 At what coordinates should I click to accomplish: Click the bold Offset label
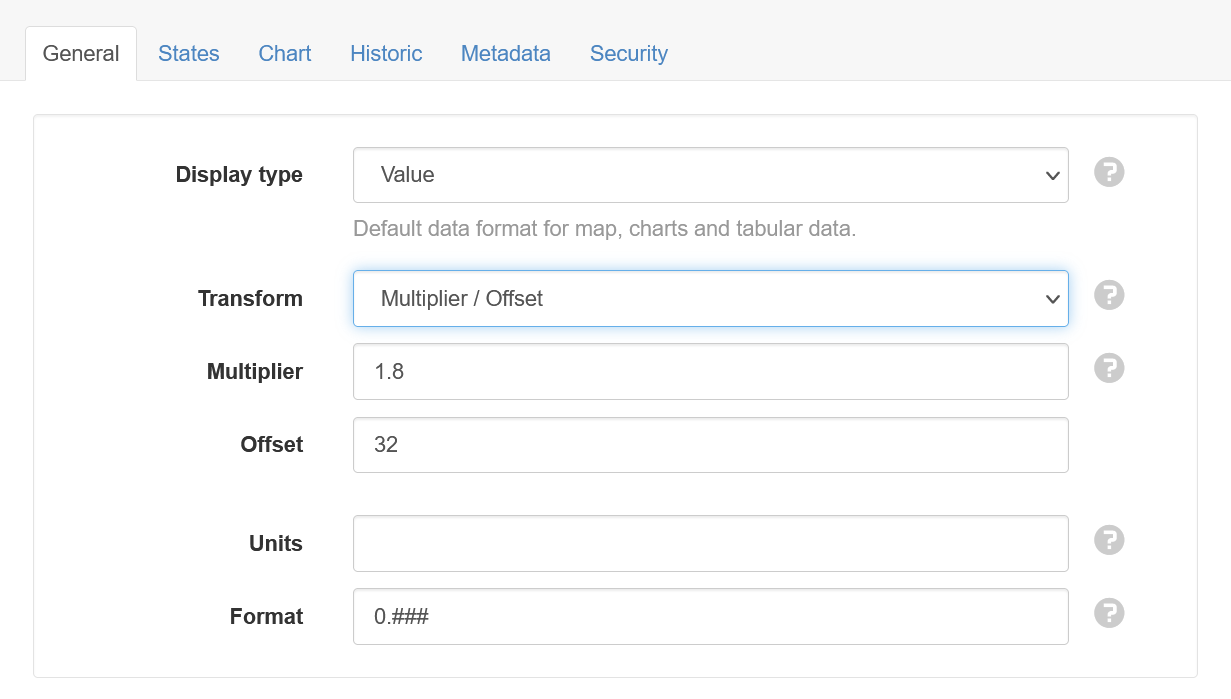tap(271, 445)
